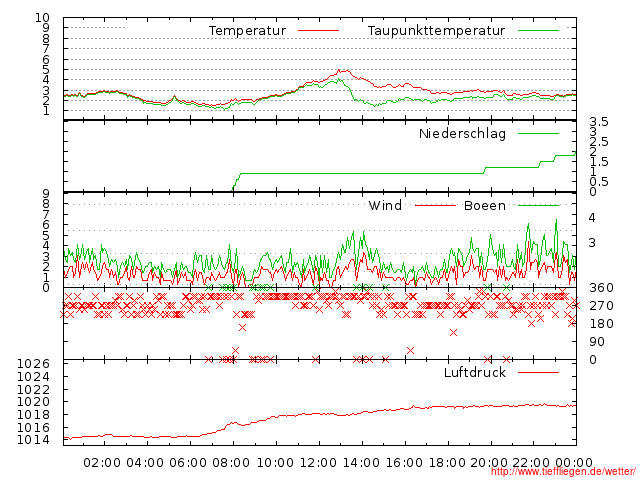Click the 360 wind direction axis value
Screen dimensions: 640x480
coord(601,288)
